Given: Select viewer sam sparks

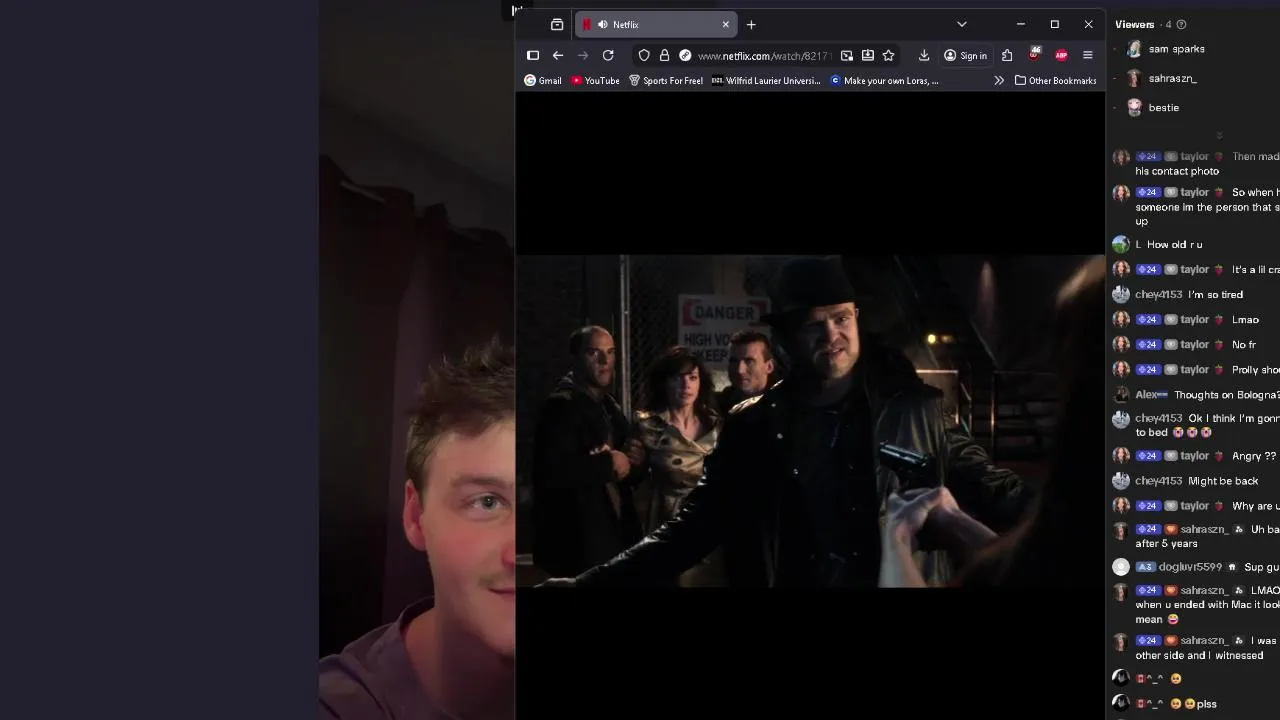Looking at the screenshot, I should pyautogui.click(x=1176, y=49).
